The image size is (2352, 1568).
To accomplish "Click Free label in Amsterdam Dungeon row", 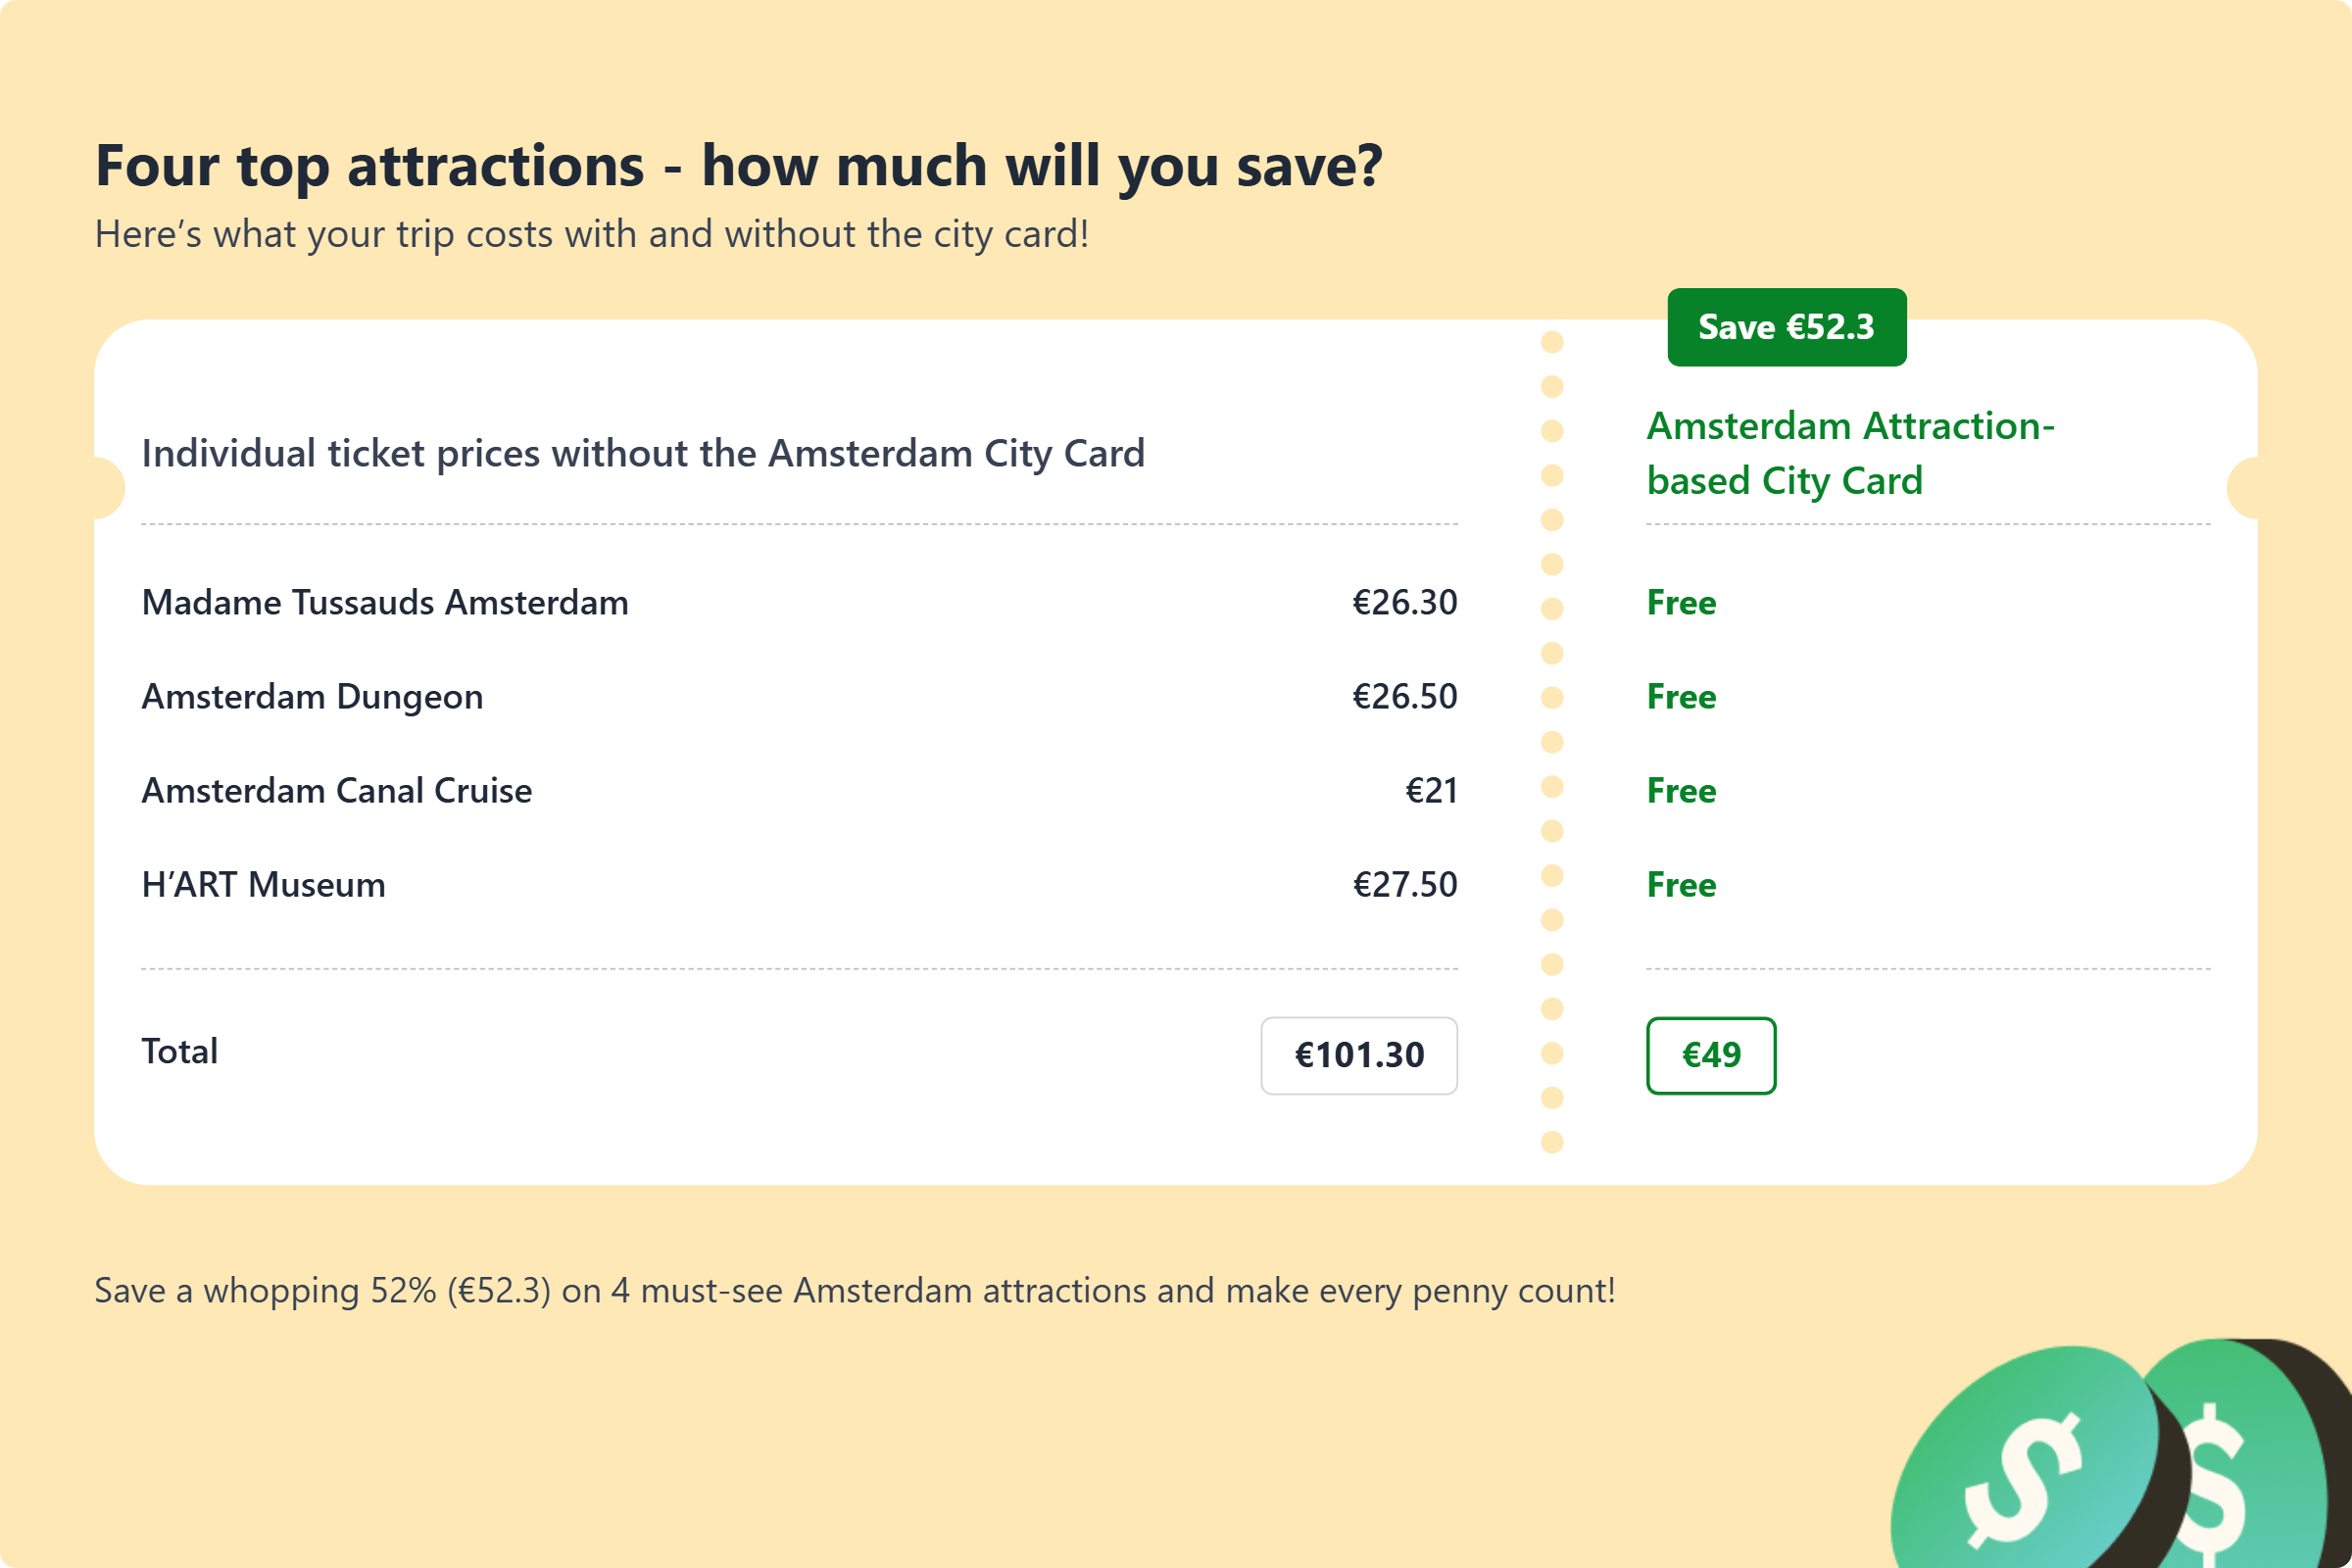I will tap(1681, 697).
